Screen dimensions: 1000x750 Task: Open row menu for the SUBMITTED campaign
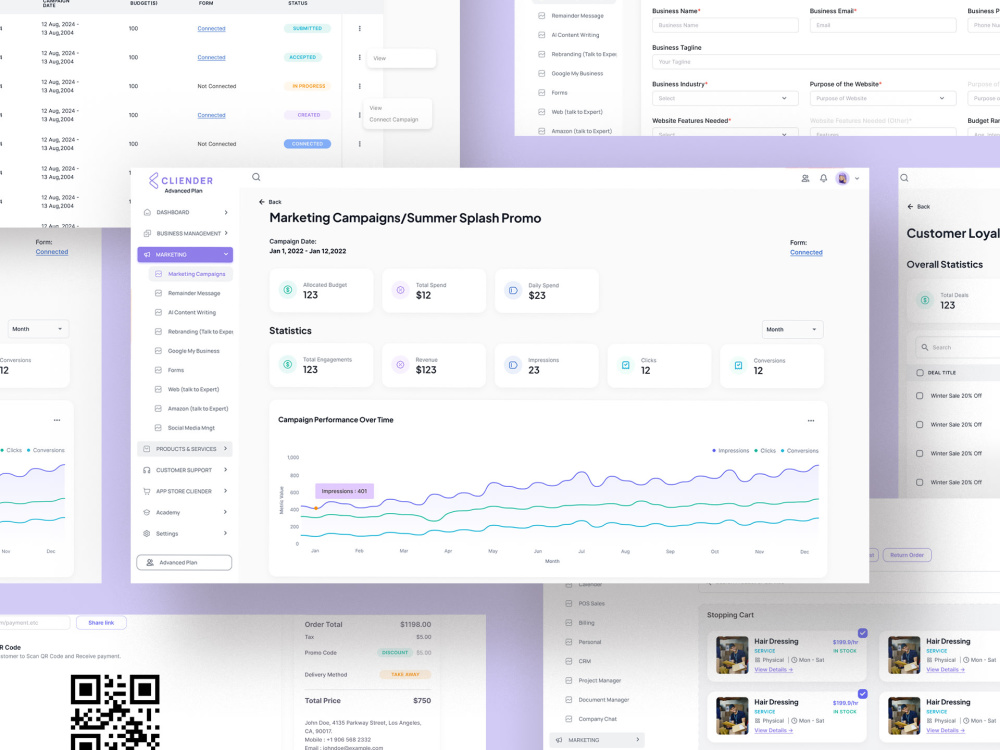click(360, 29)
